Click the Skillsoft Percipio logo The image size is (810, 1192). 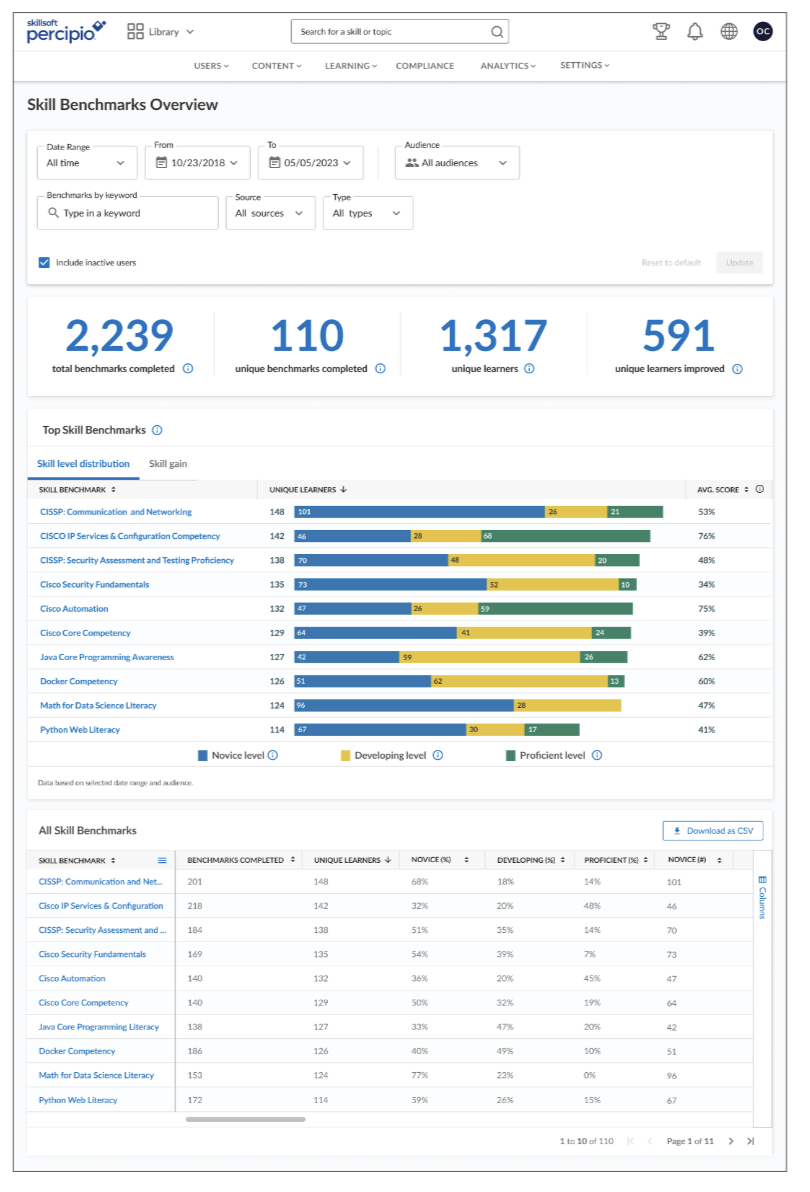66,30
